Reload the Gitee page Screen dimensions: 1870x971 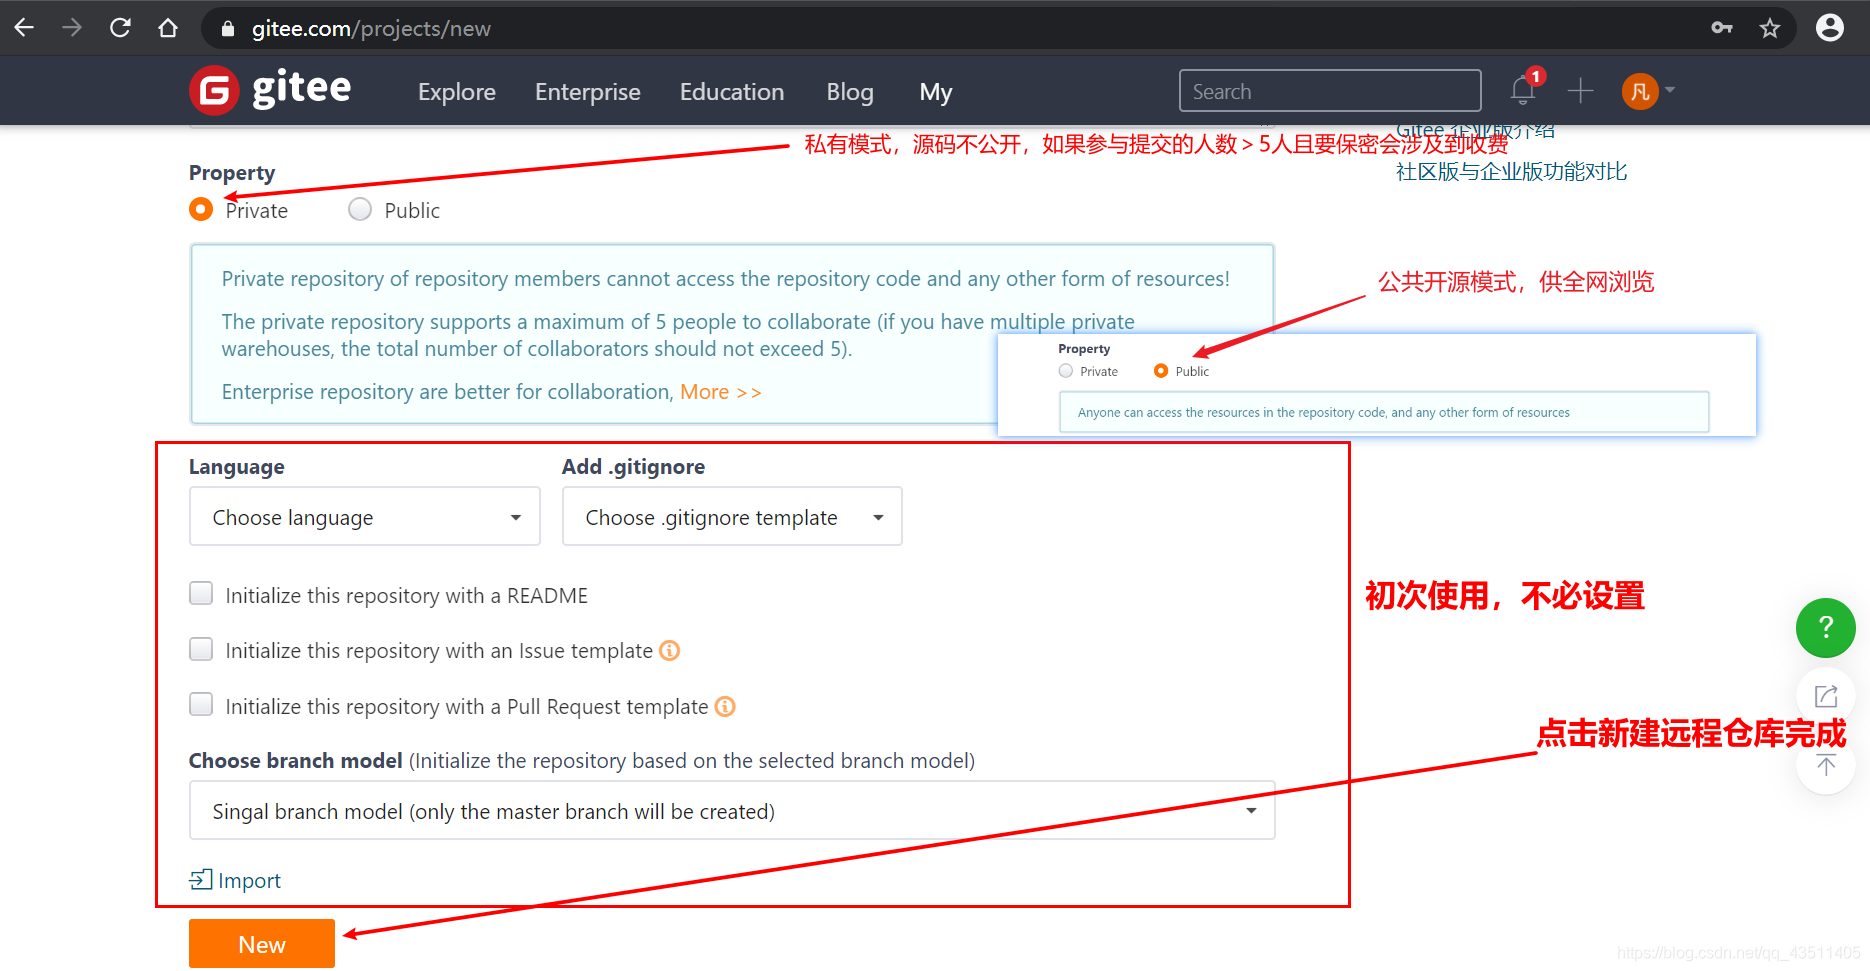coord(120,28)
